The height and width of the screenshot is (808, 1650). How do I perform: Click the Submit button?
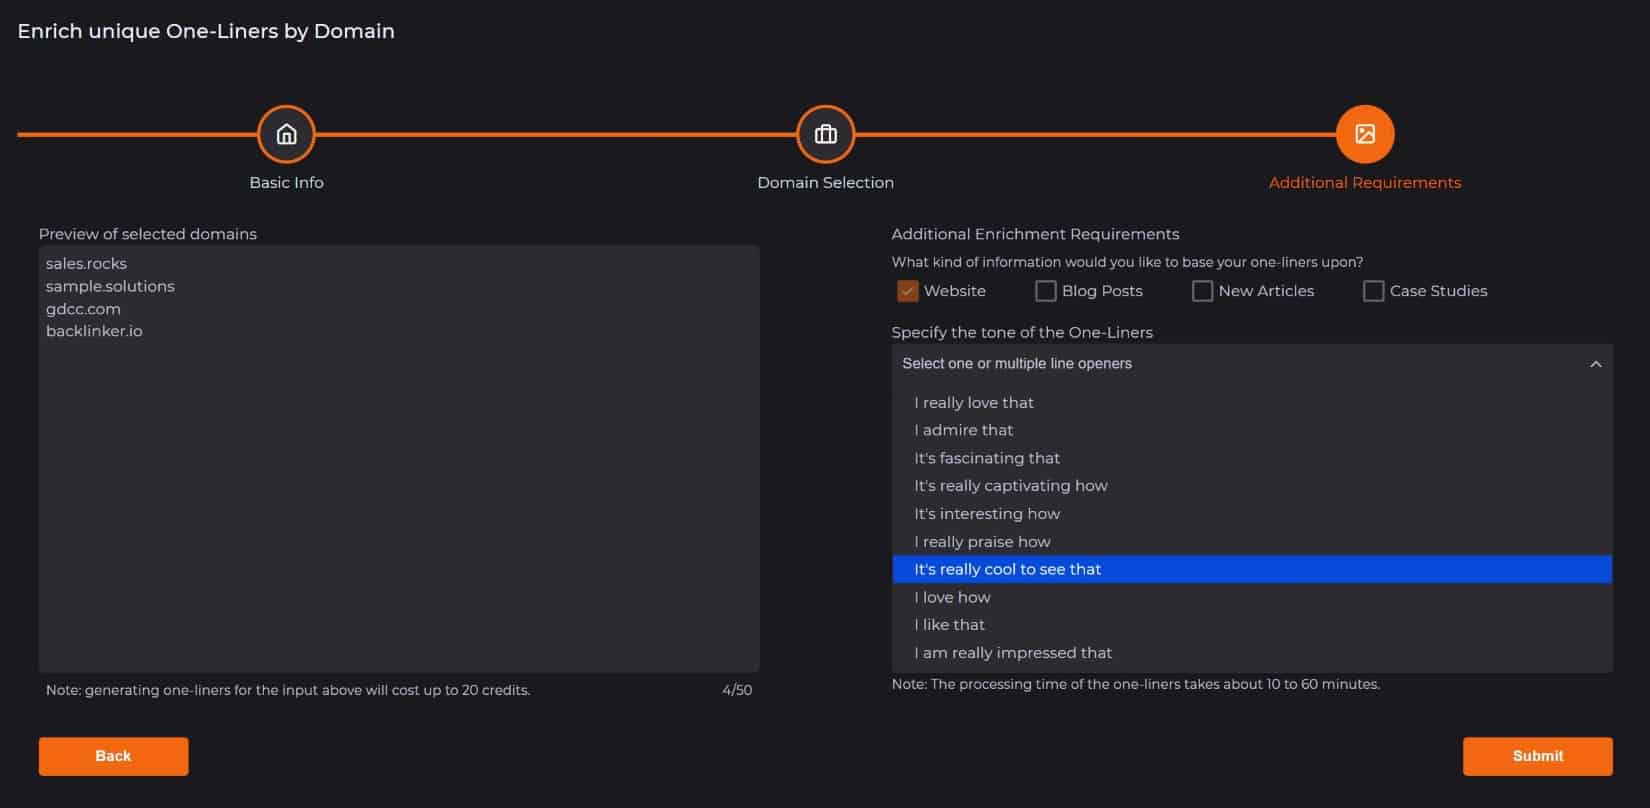pos(1537,756)
